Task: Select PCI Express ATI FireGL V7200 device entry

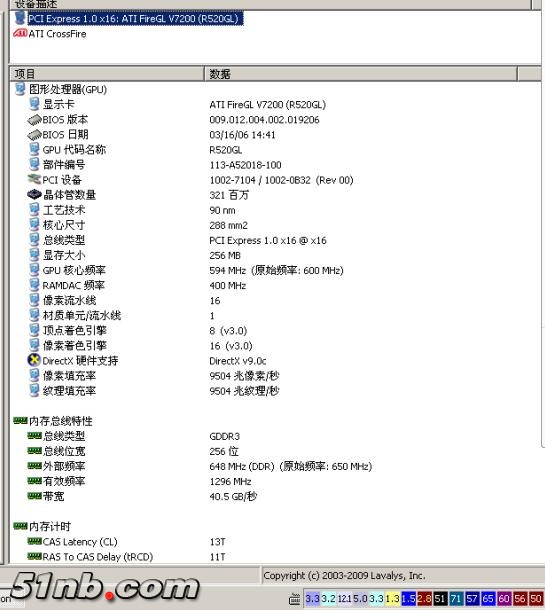Action: (135, 19)
